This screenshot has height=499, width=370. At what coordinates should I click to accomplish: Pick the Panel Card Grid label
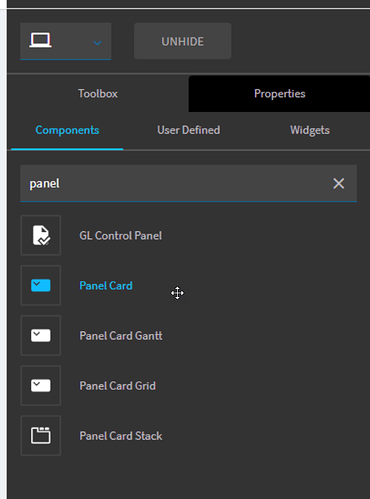(x=117, y=386)
